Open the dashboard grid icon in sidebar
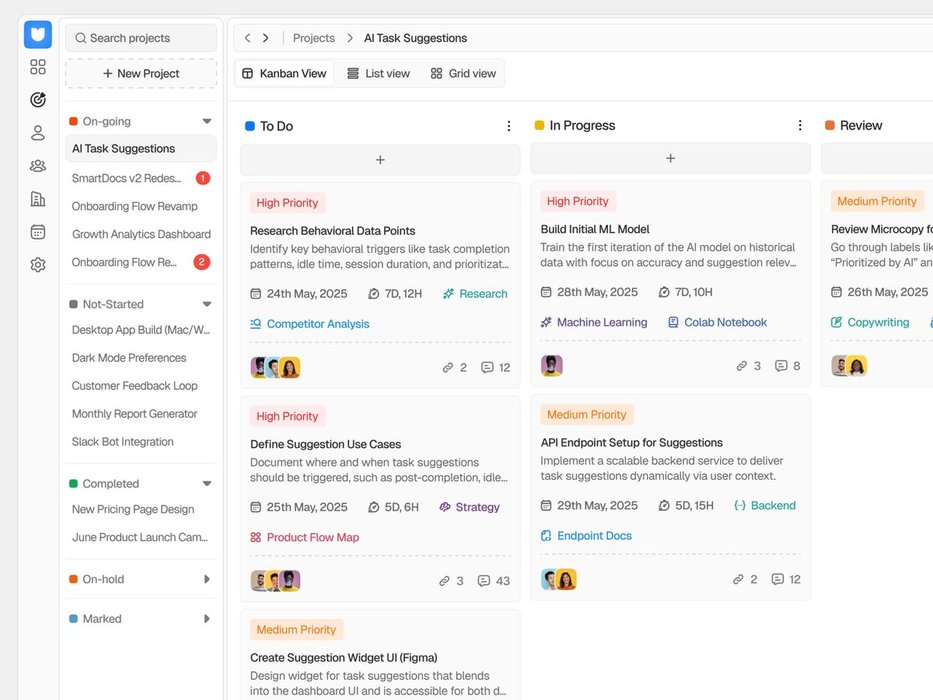This screenshot has width=933, height=700. [38, 67]
